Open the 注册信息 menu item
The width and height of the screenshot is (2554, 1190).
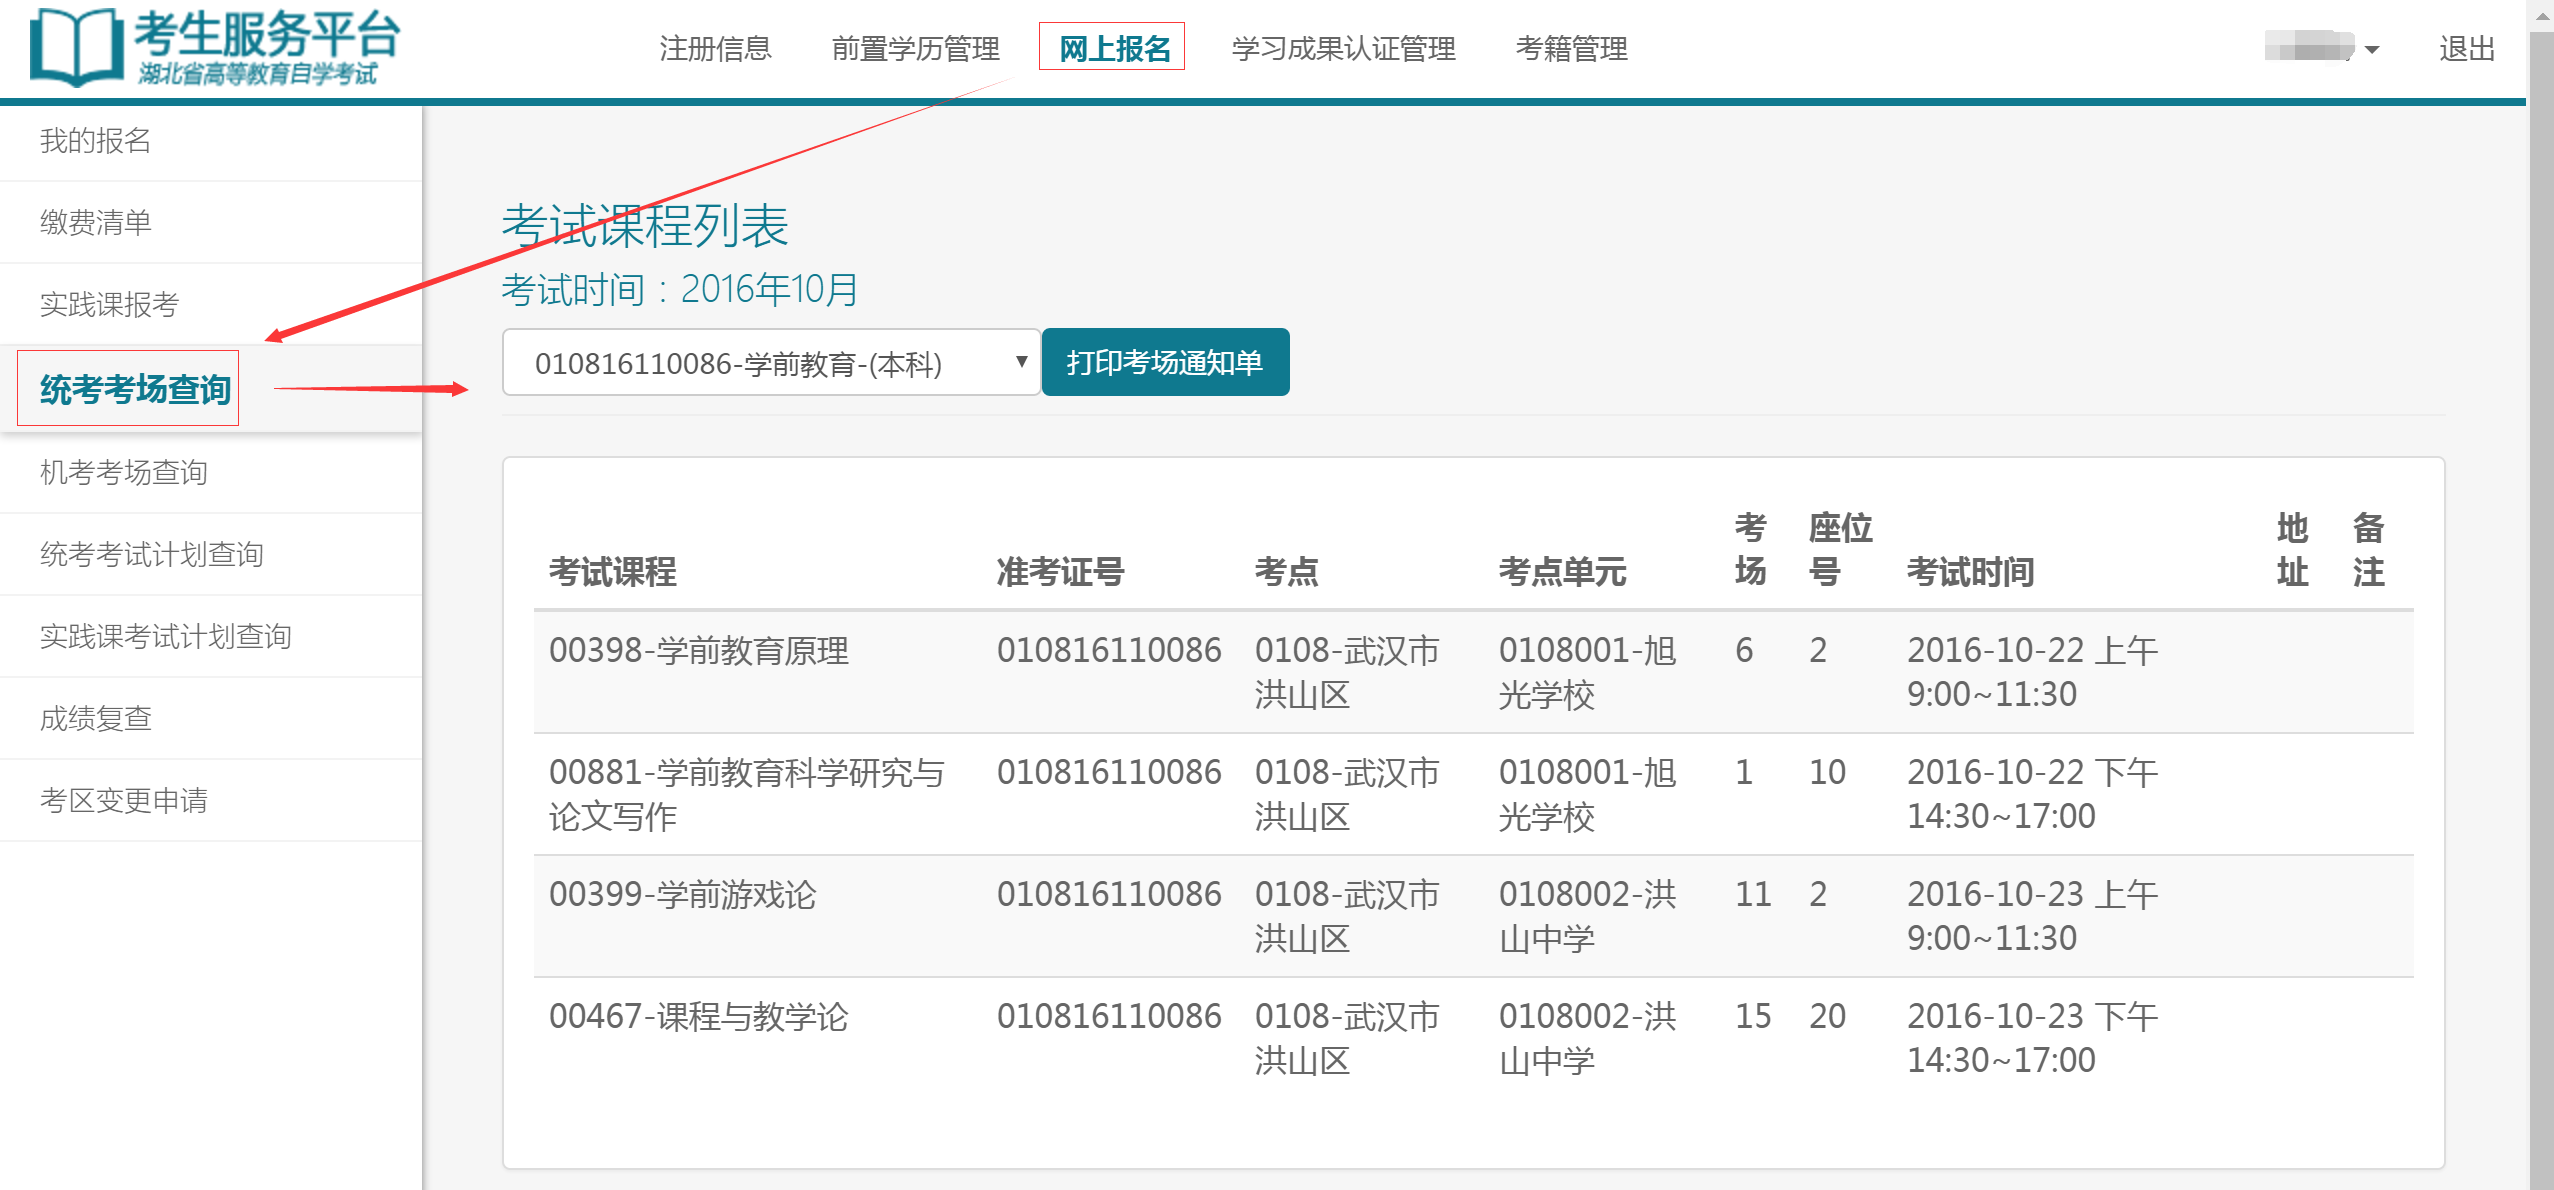[715, 48]
